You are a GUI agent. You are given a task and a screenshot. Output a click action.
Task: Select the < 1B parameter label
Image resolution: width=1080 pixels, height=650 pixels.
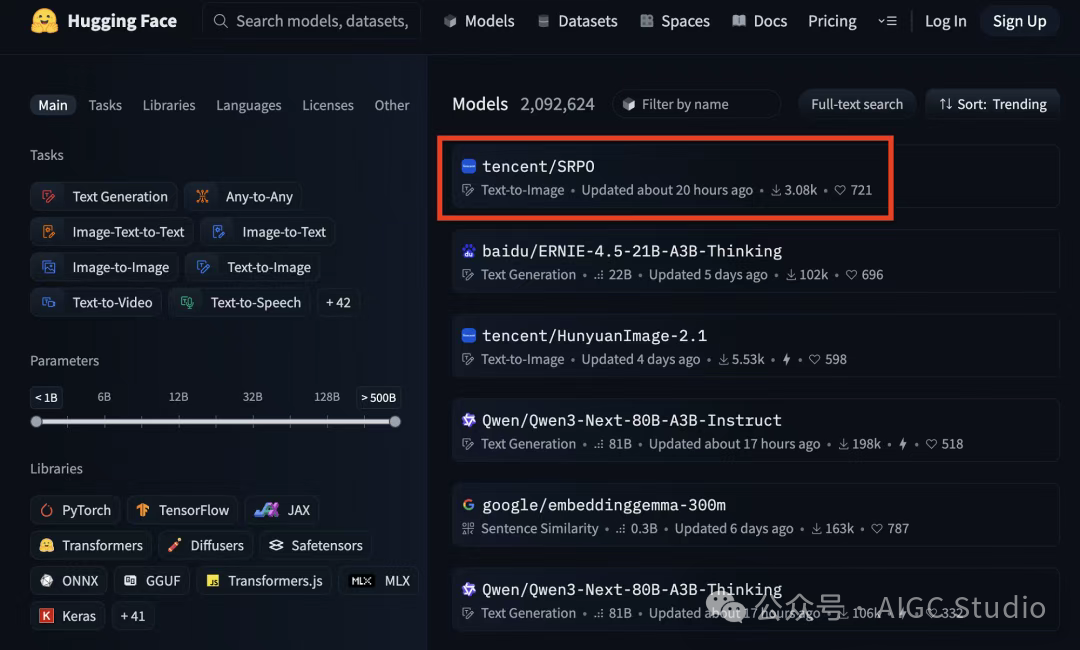coord(46,397)
